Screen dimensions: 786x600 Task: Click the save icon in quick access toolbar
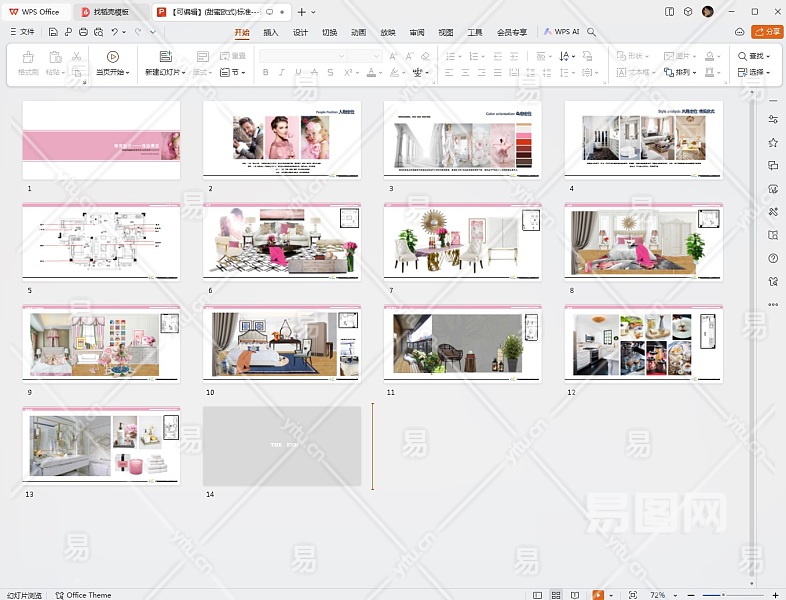pyautogui.click(x=53, y=32)
